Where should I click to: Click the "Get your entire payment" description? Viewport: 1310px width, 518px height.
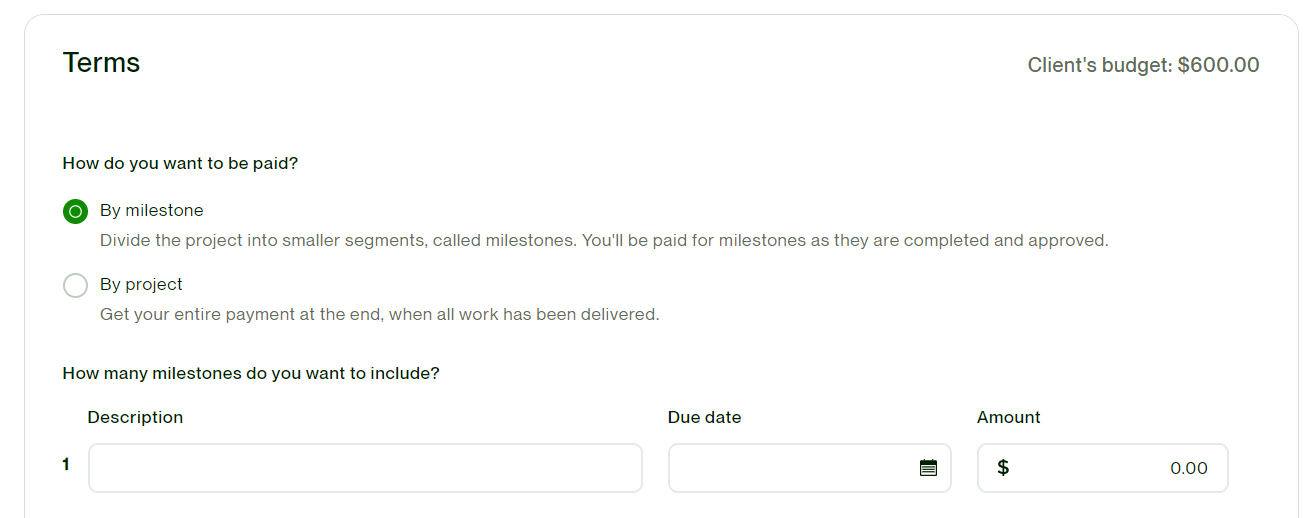(379, 315)
